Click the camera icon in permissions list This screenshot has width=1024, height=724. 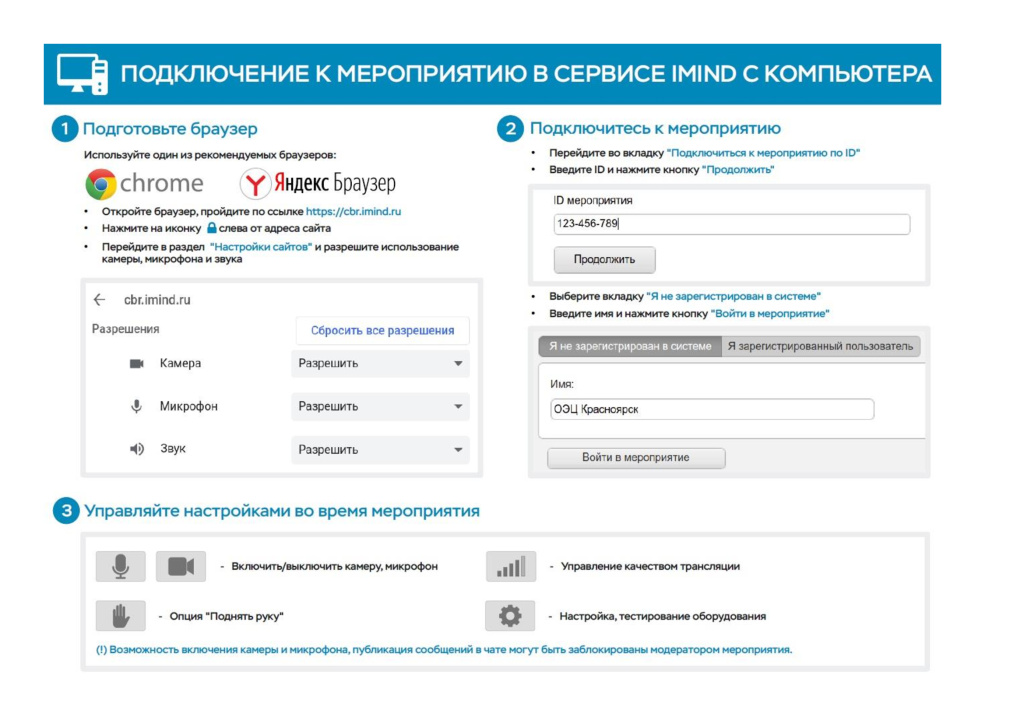pyautogui.click(x=136, y=364)
